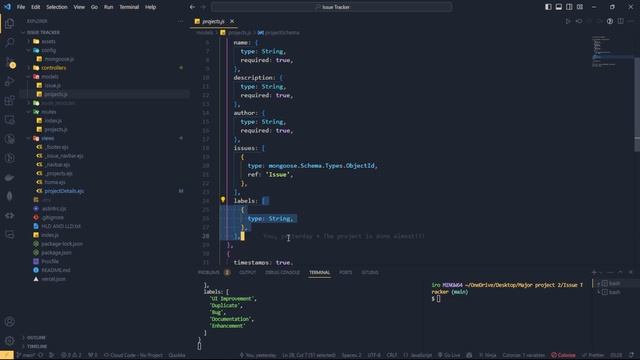Viewport: 640px width, 360px height.
Task: Click the notifications bell in status bar
Action: click(632, 355)
